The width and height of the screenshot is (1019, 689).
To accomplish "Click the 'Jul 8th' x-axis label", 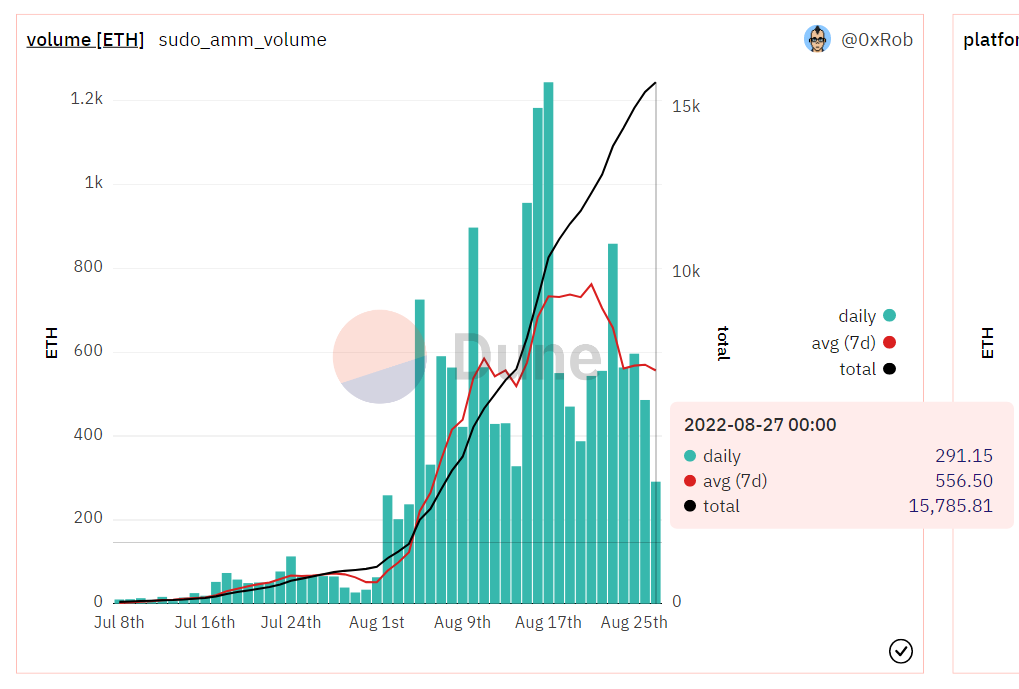I will pyautogui.click(x=119, y=622).
